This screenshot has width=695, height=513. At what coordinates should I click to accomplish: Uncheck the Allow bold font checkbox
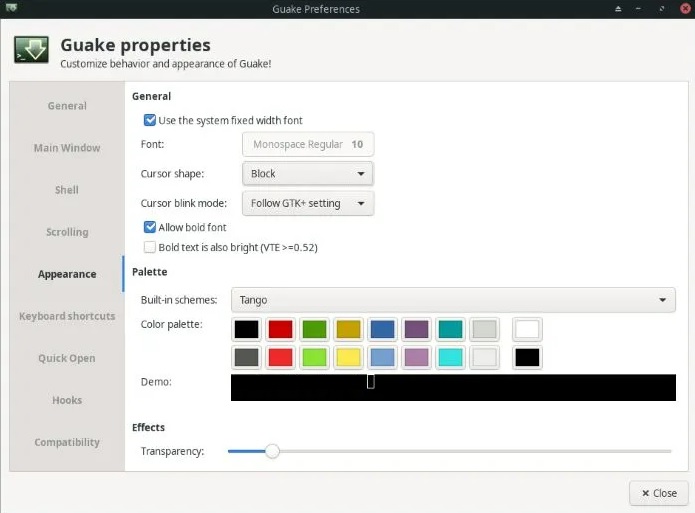tap(150, 227)
